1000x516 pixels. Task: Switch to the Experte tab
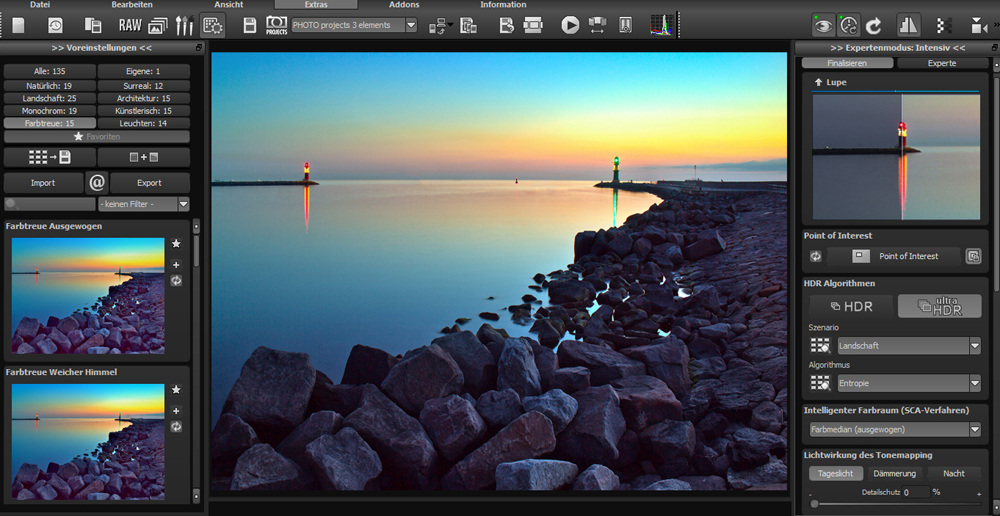click(941, 63)
